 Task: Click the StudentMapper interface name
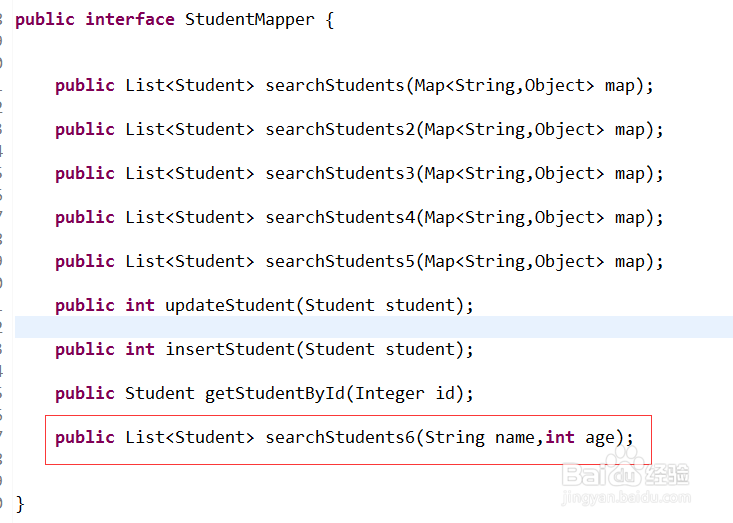[x=250, y=20]
